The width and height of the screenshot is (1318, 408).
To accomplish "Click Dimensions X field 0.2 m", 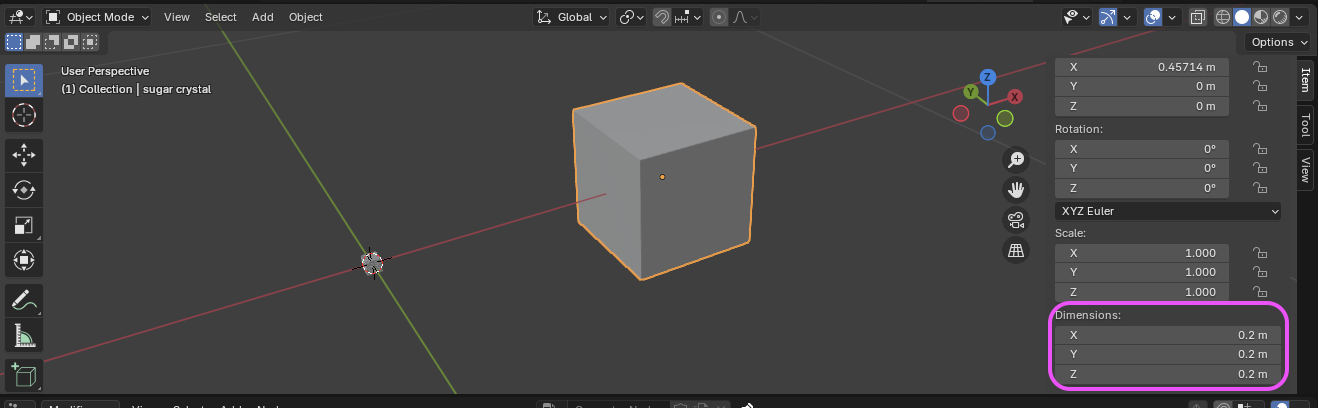I will (x=1168, y=335).
